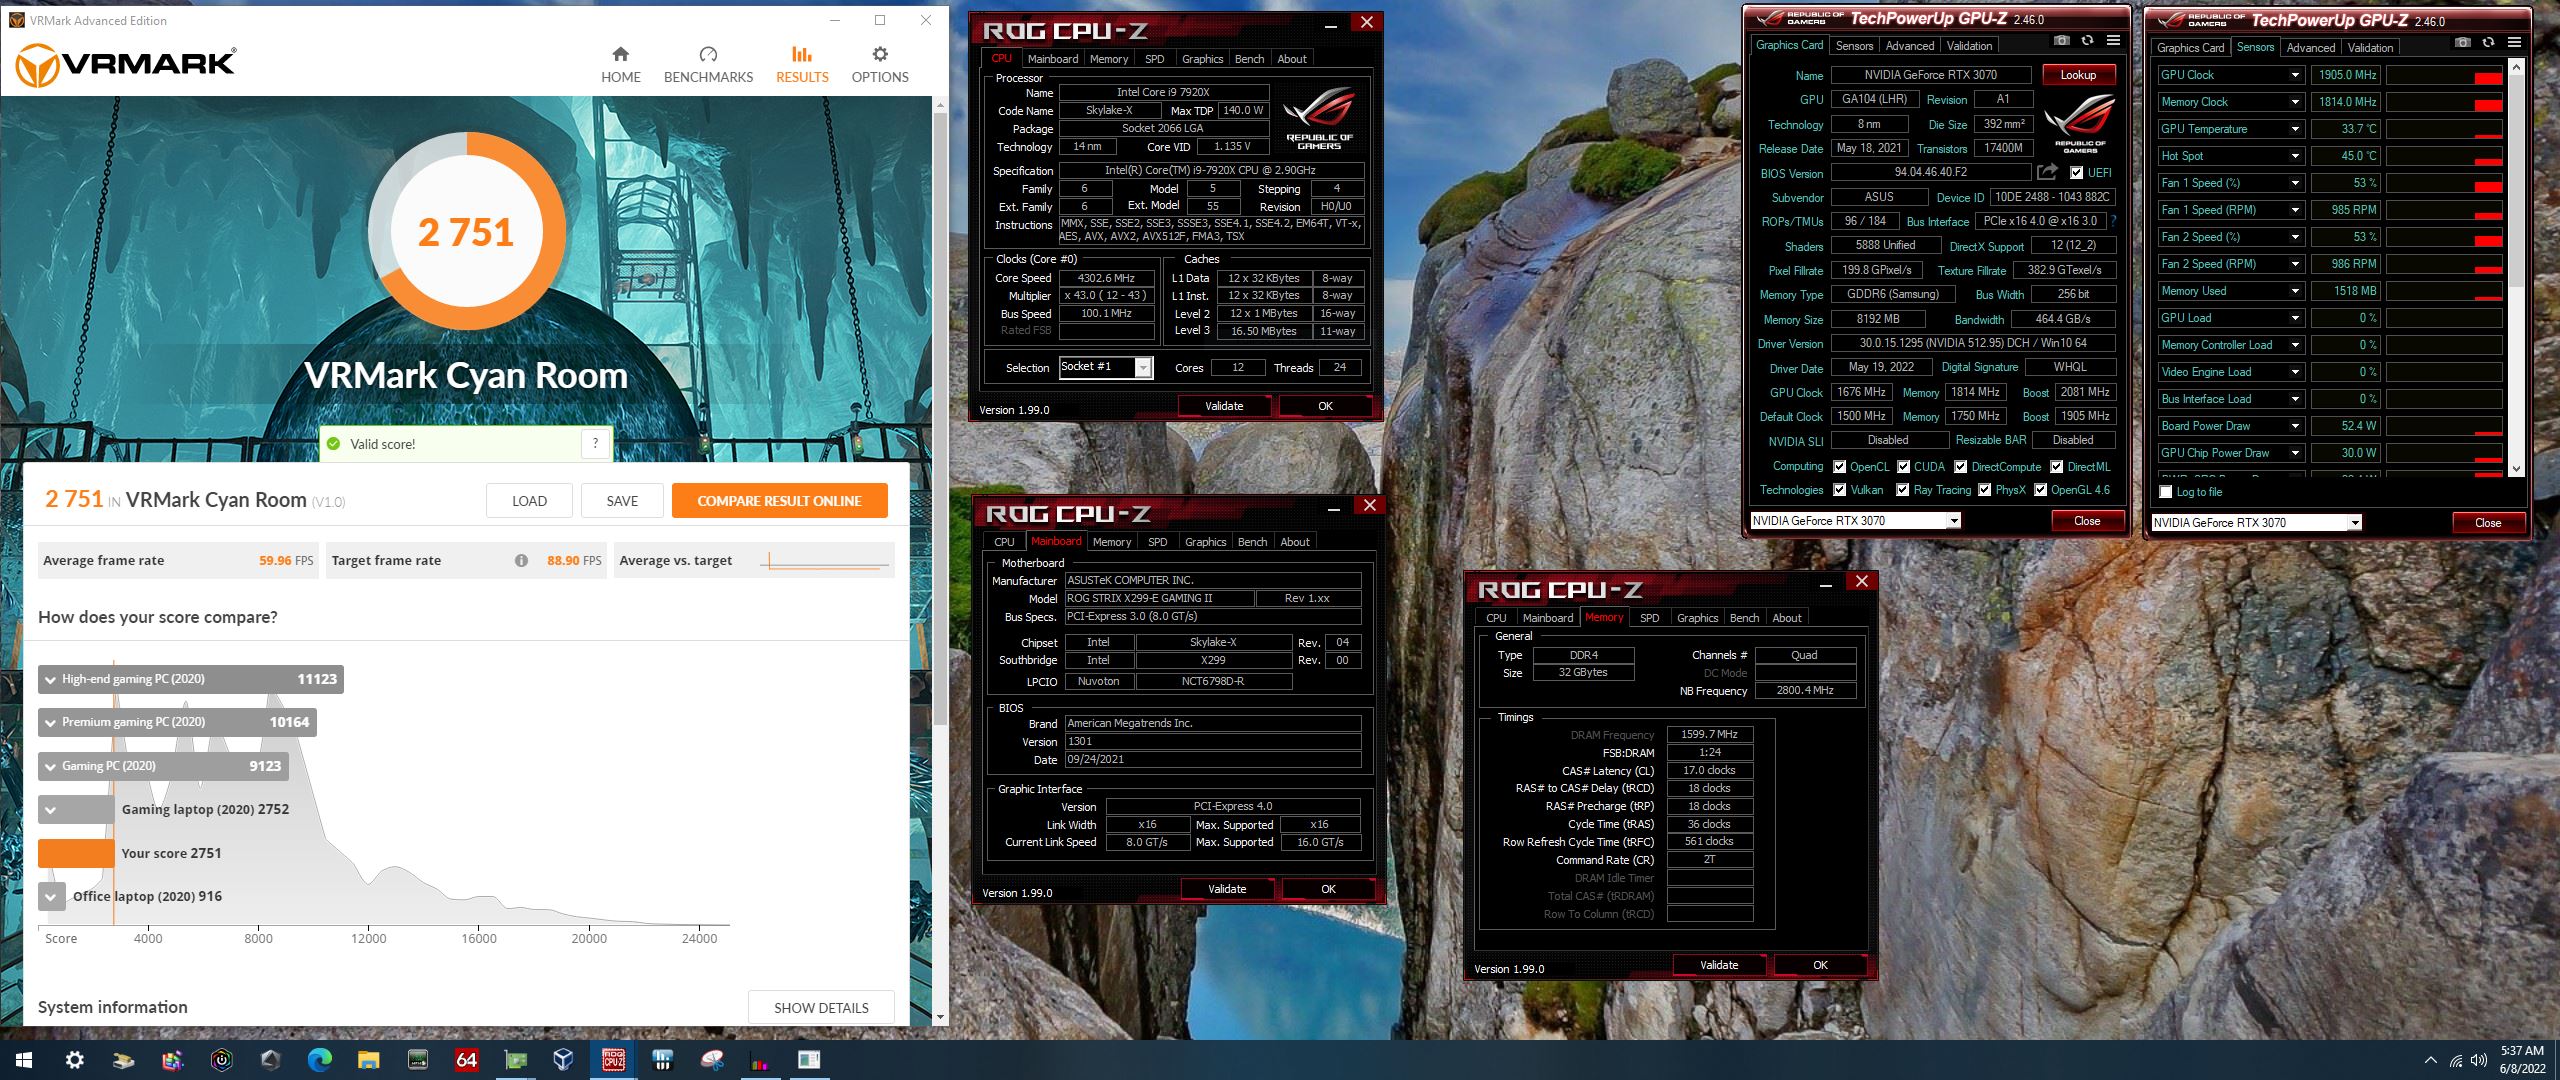This screenshot has height=1080, width=2560.
Task: Click COMPARE RESULT ONLINE button
Action: click(779, 501)
